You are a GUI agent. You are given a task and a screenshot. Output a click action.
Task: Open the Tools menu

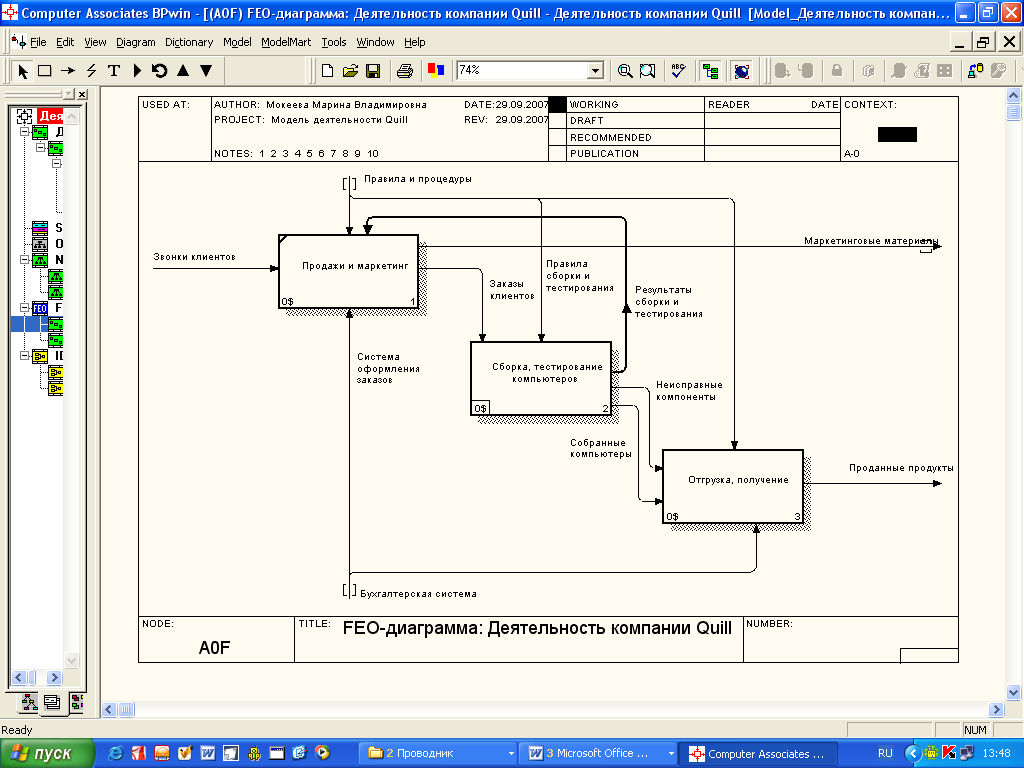334,42
